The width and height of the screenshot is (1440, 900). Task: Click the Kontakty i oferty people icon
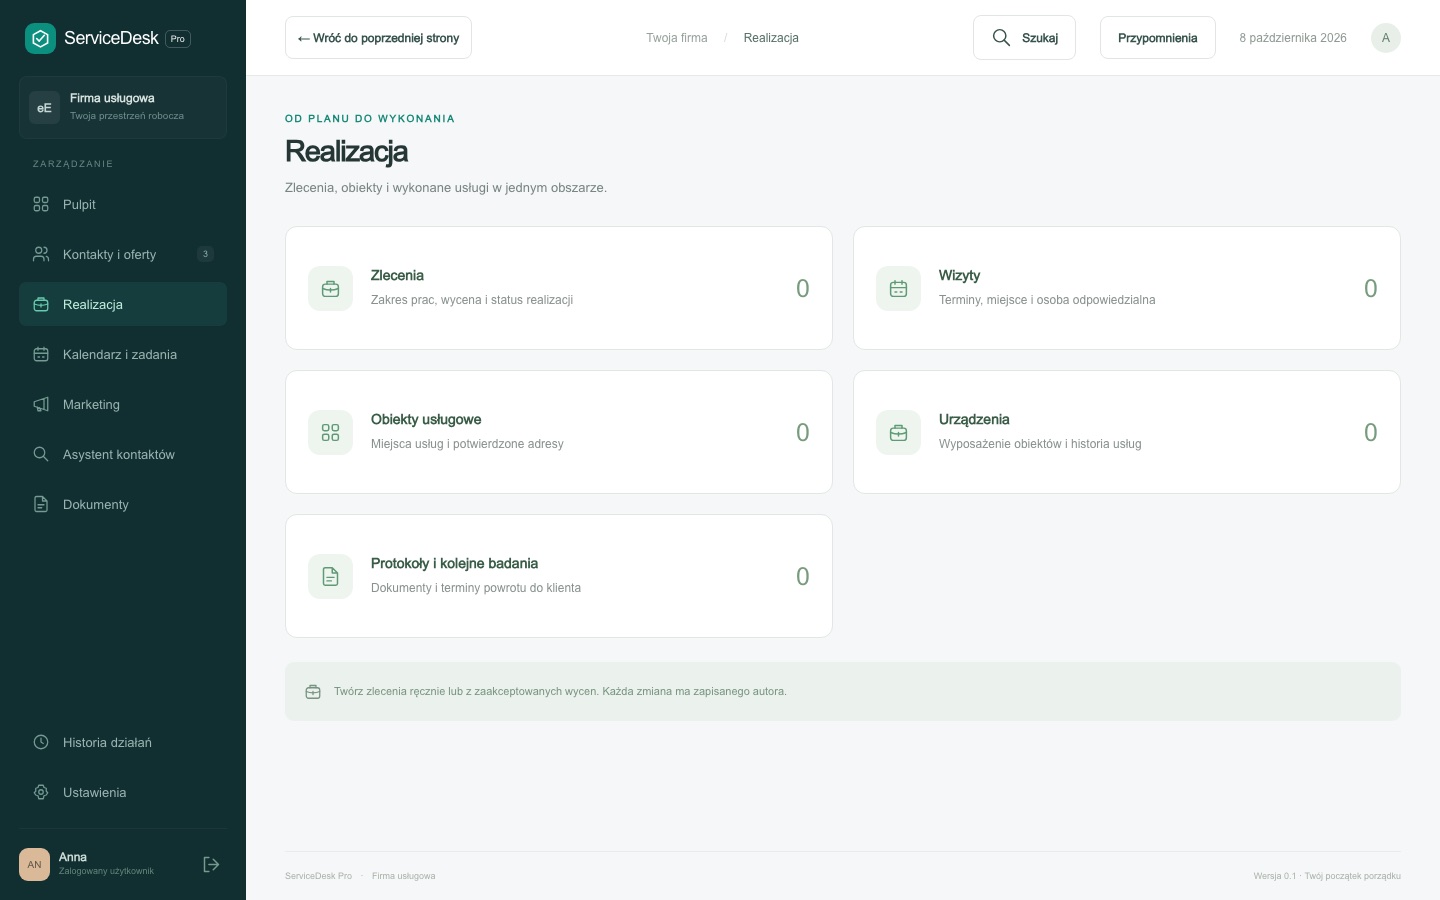(41, 254)
